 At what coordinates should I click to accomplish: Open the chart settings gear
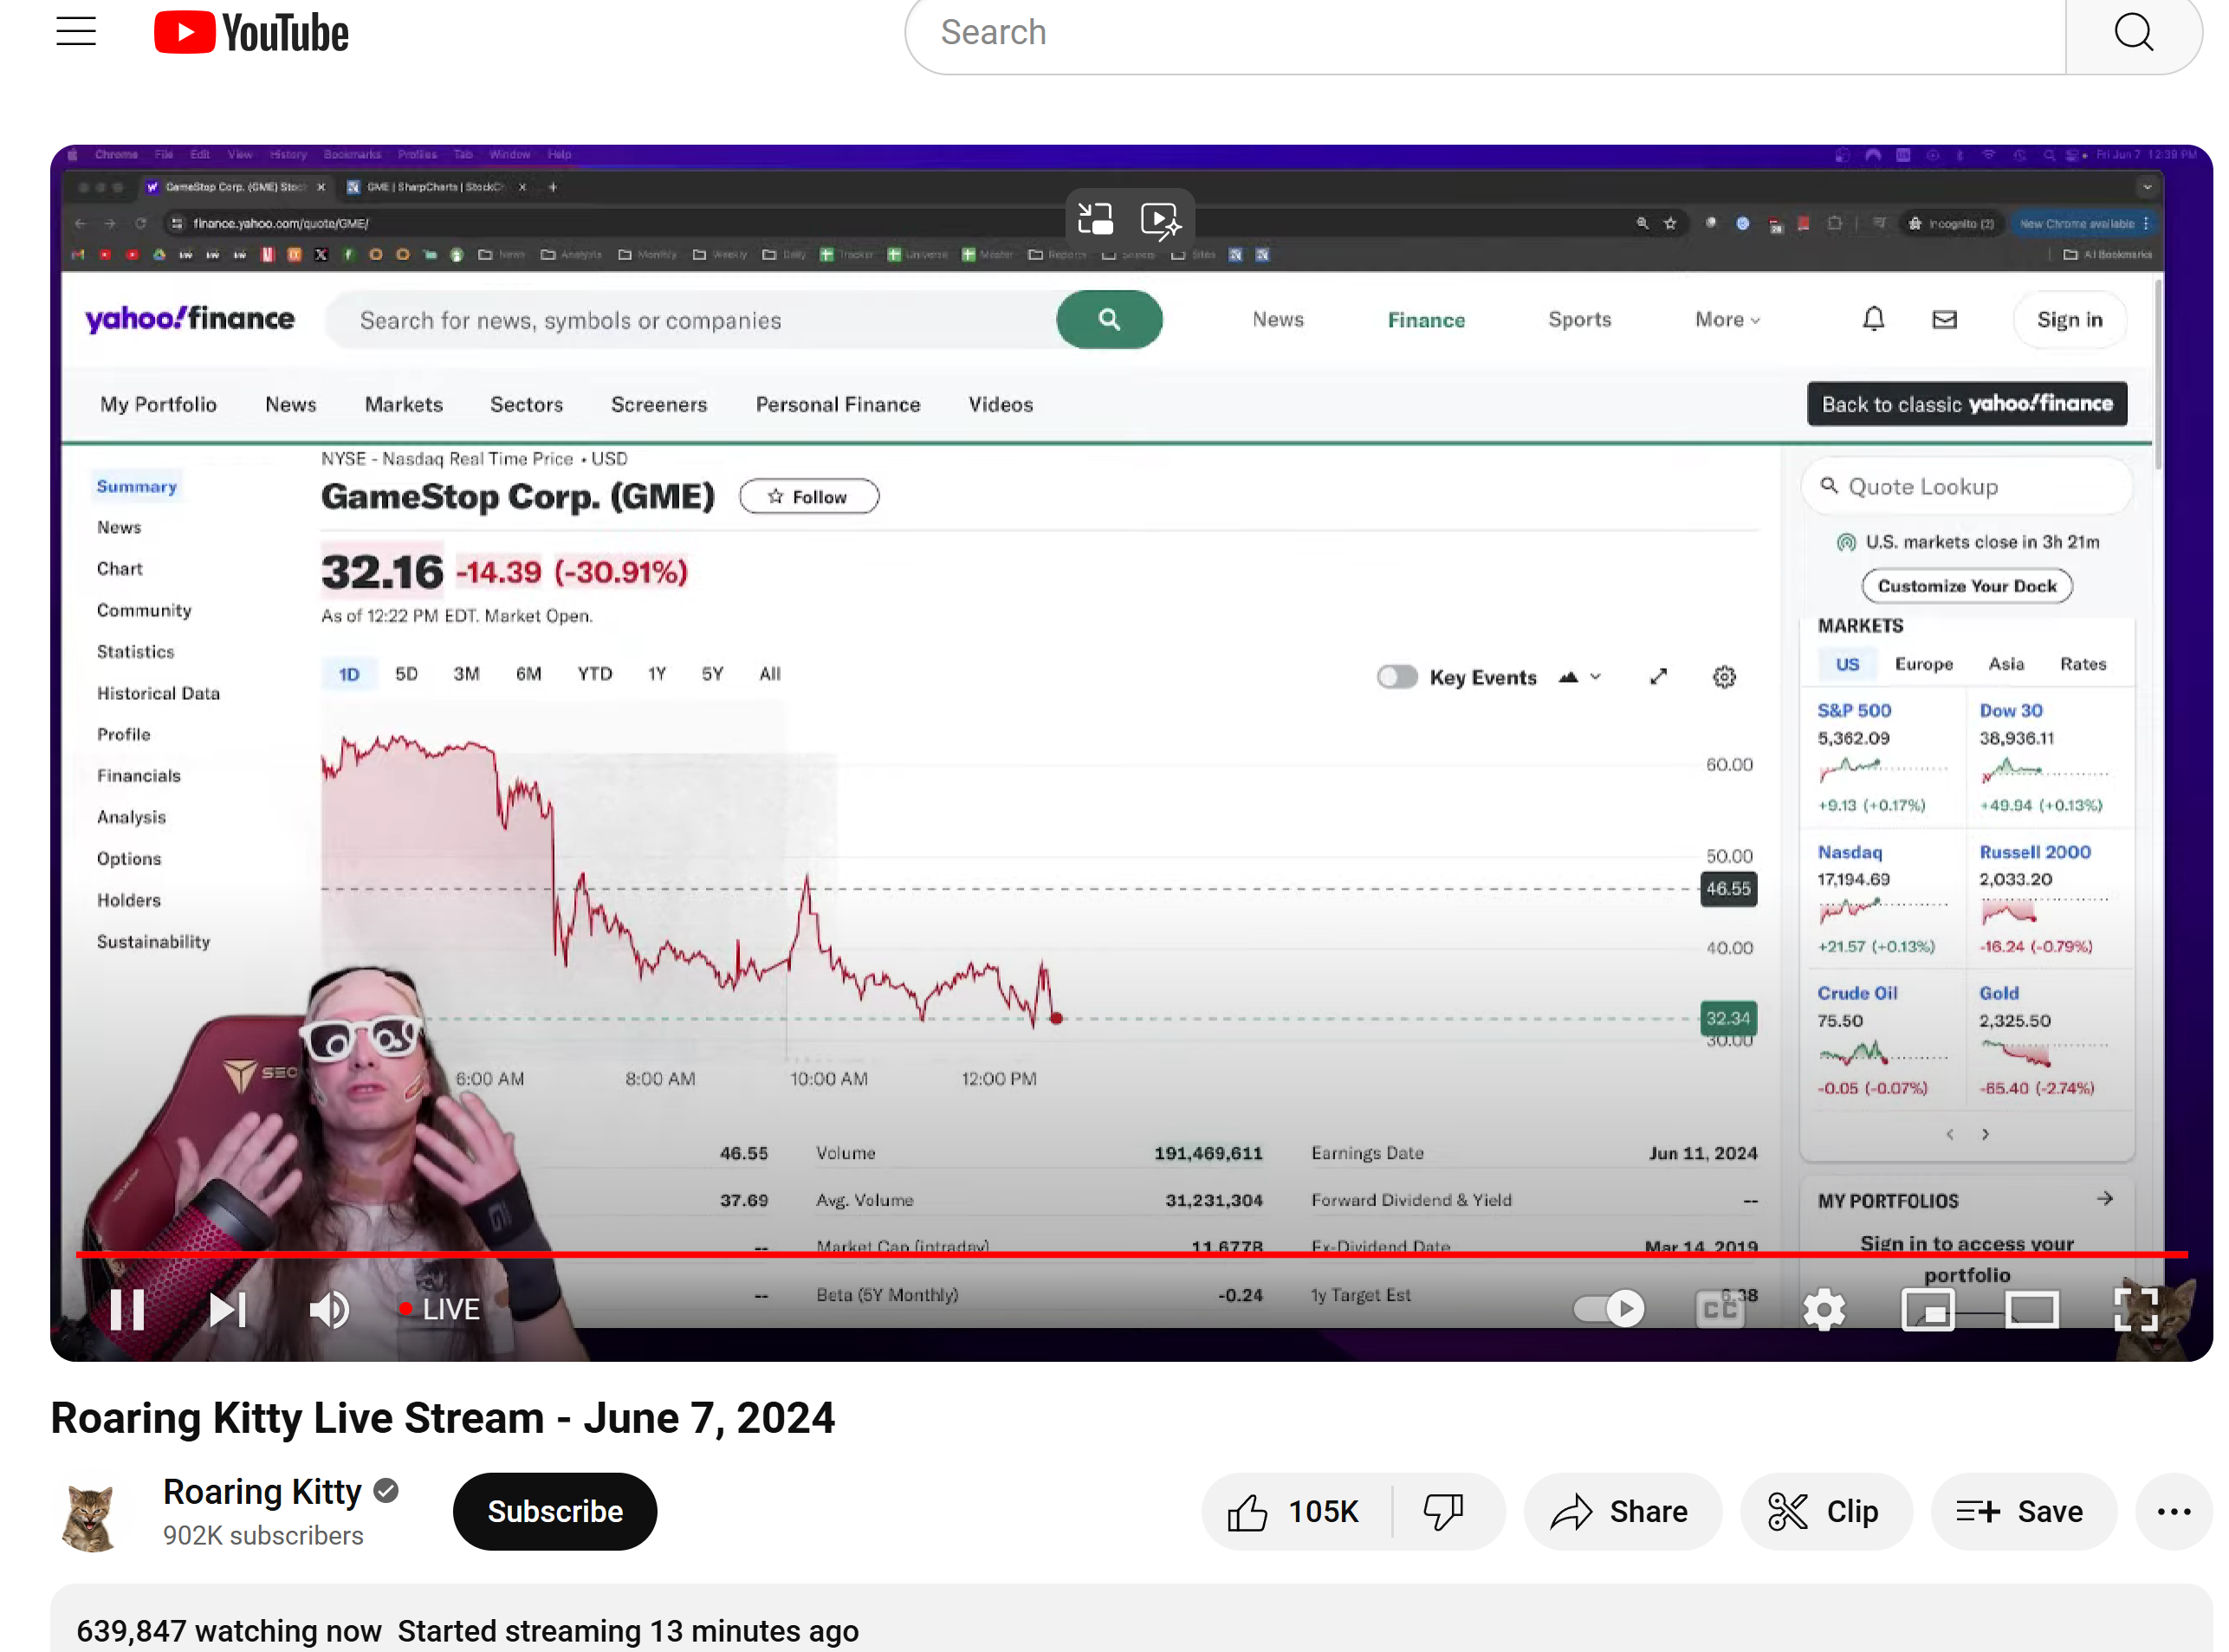[1724, 677]
